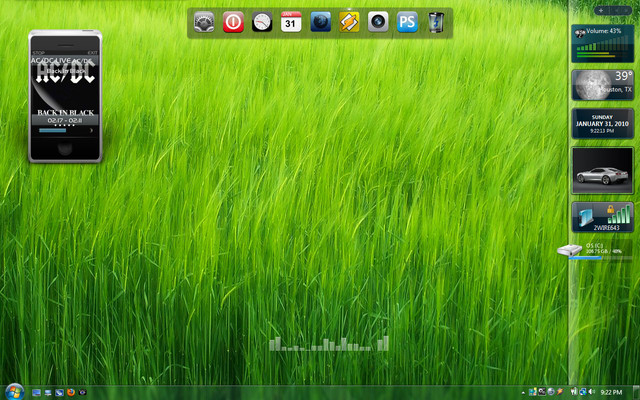
Task: Open the 39° Houston, TX weather gadget
Action: (602, 85)
